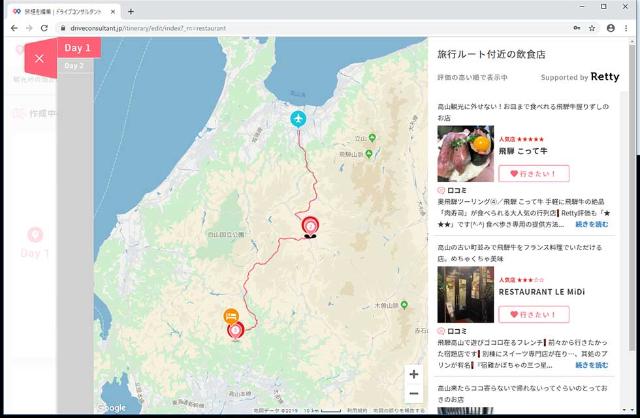Open the RESTAURANT LE MiDi photo thumbnail
Screen dimensions: 640x418
465,294
